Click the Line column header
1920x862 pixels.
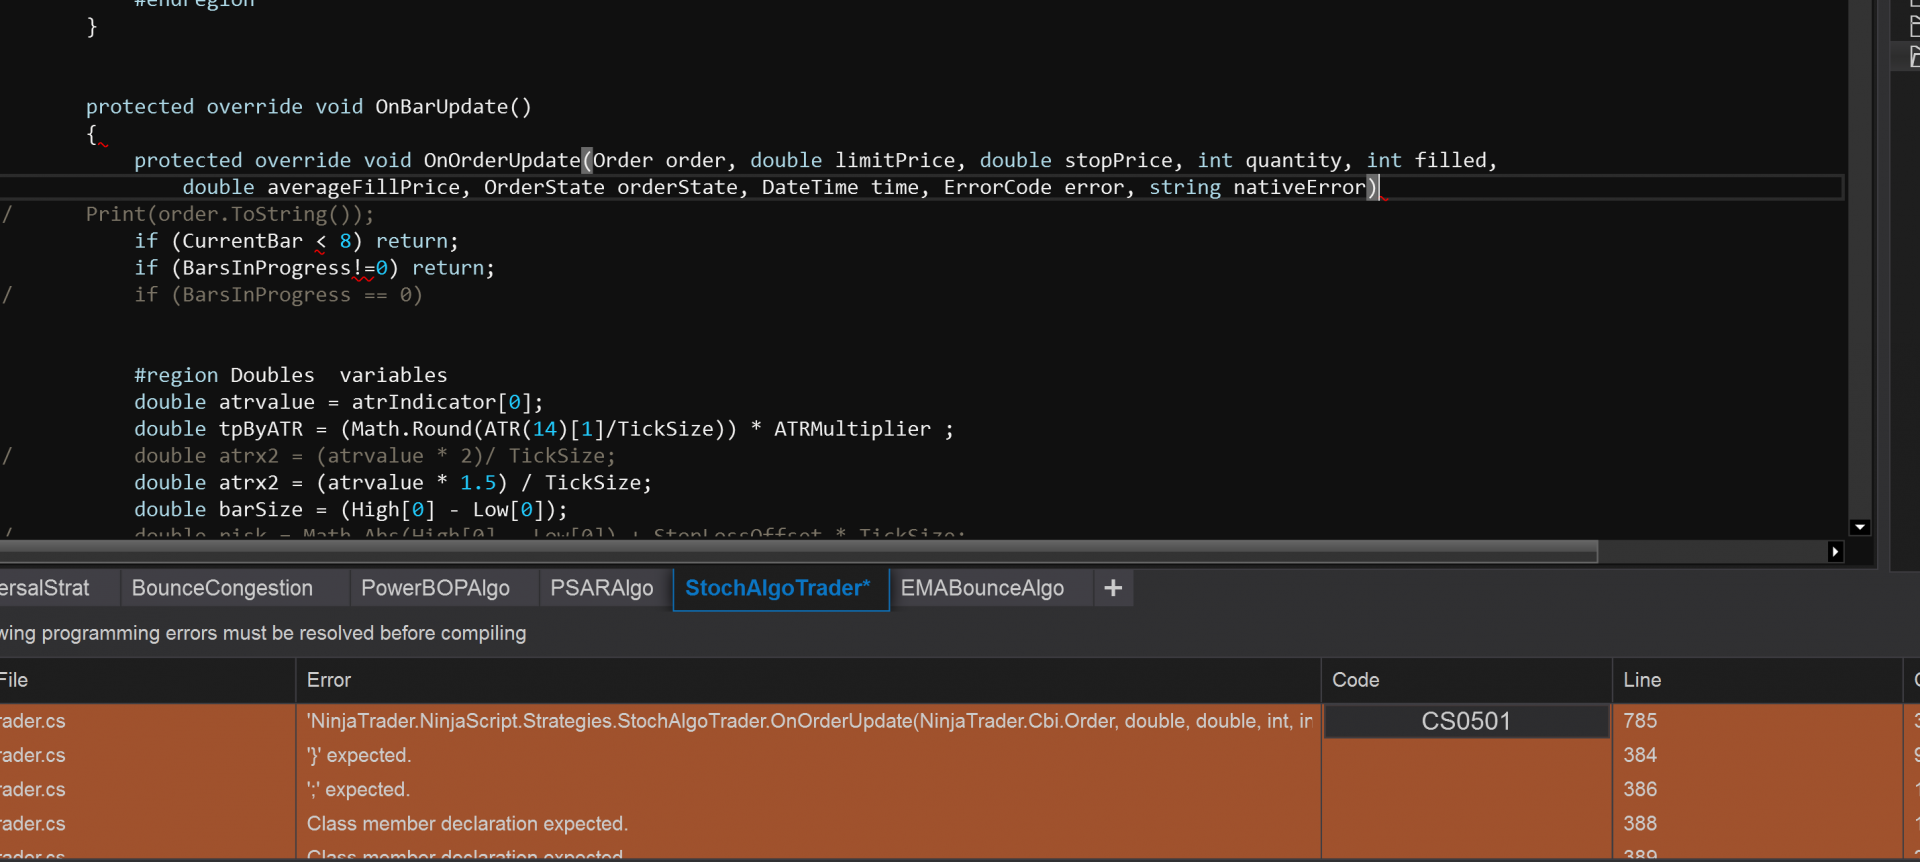[1642, 680]
